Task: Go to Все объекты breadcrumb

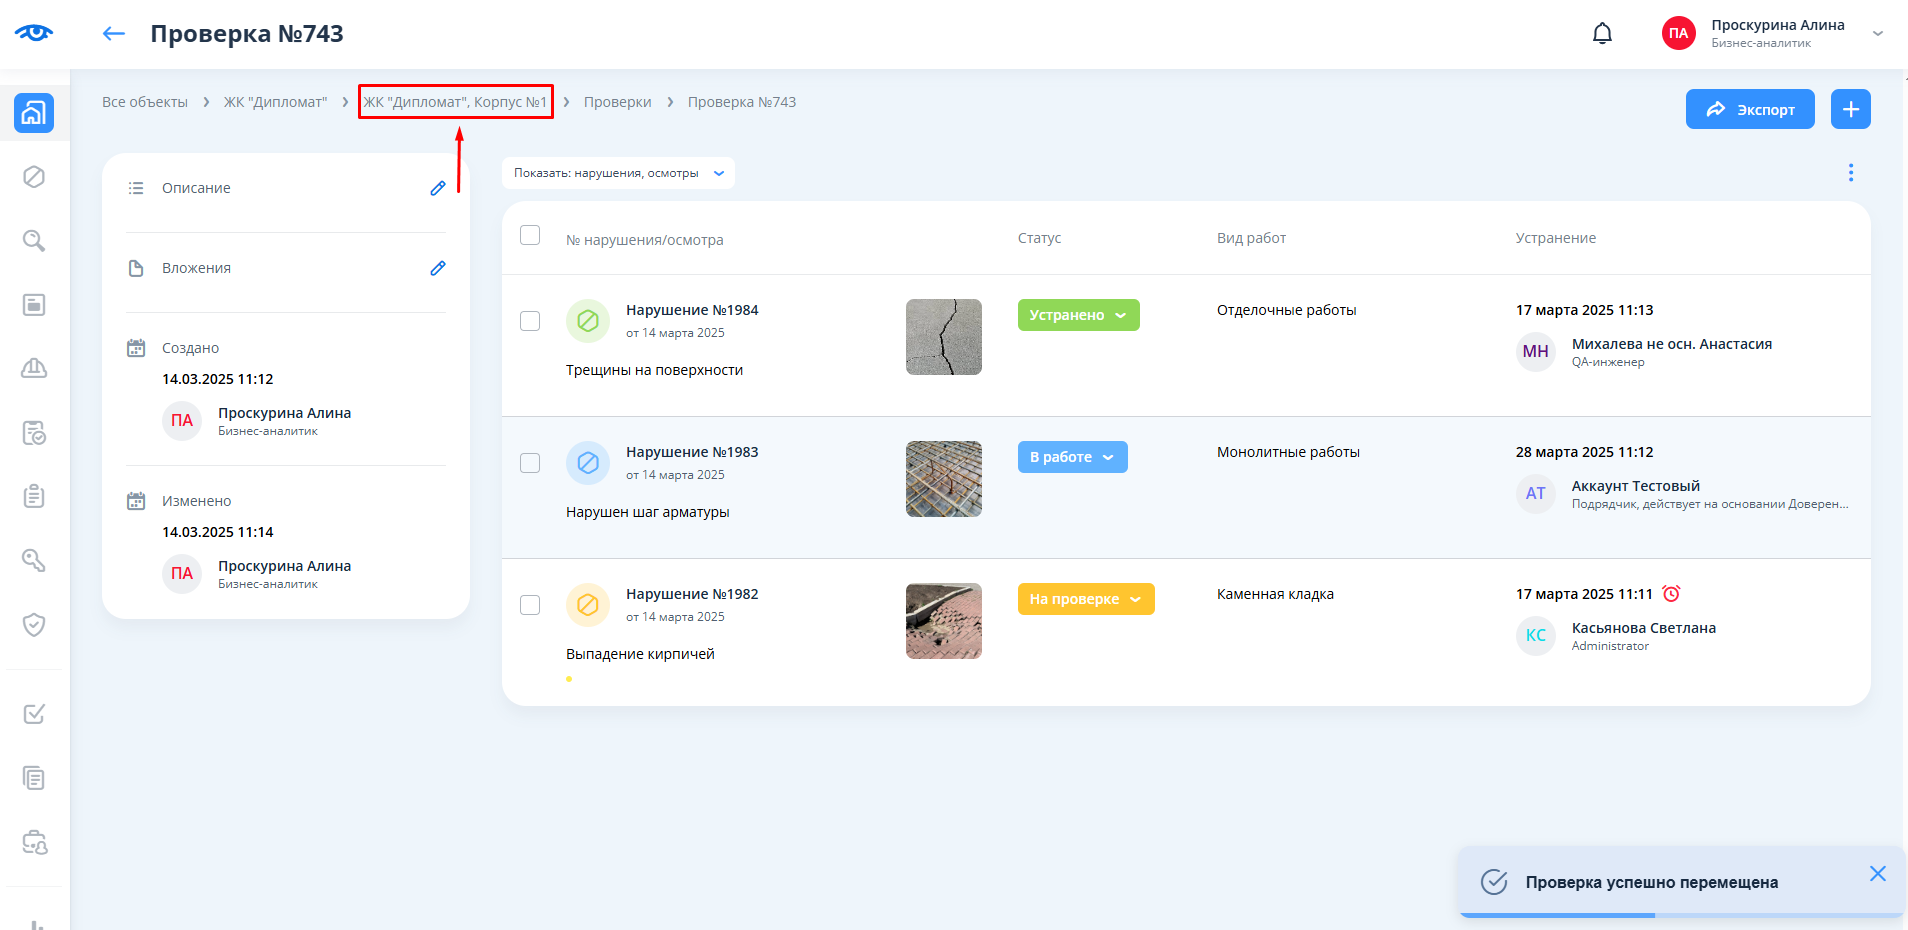Action: pos(145,102)
